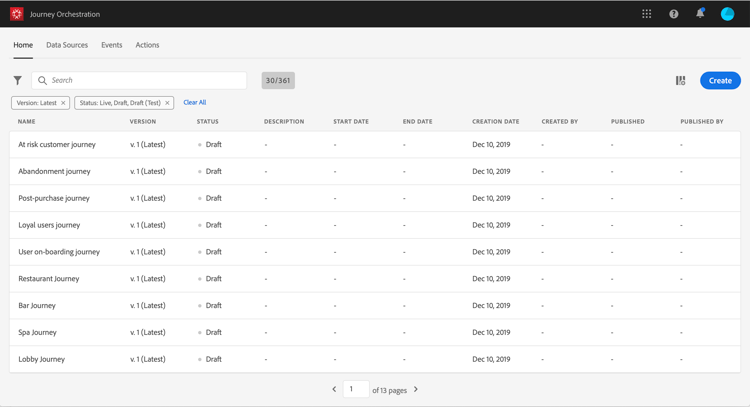Click the Journey Orchestration logo icon
This screenshot has width=750, height=407.
point(17,14)
